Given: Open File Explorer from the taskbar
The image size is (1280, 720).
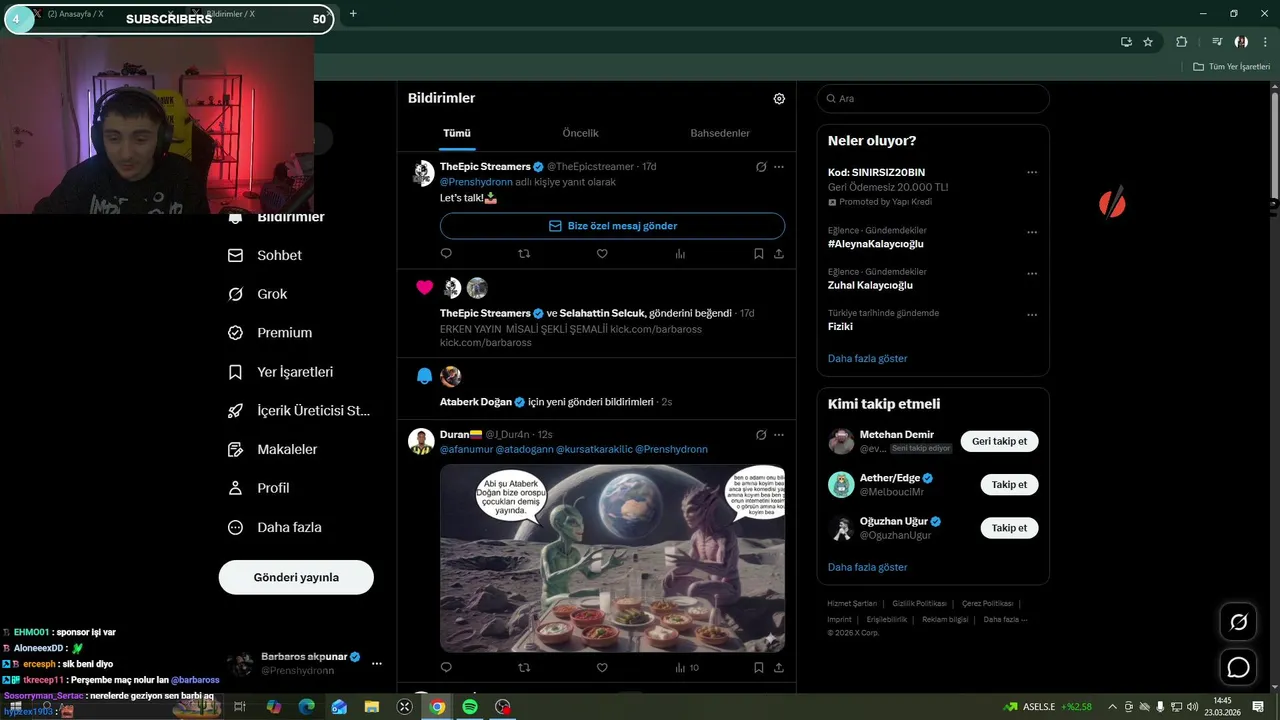Looking at the screenshot, I should pyautogui.click(x=372, y=707).
